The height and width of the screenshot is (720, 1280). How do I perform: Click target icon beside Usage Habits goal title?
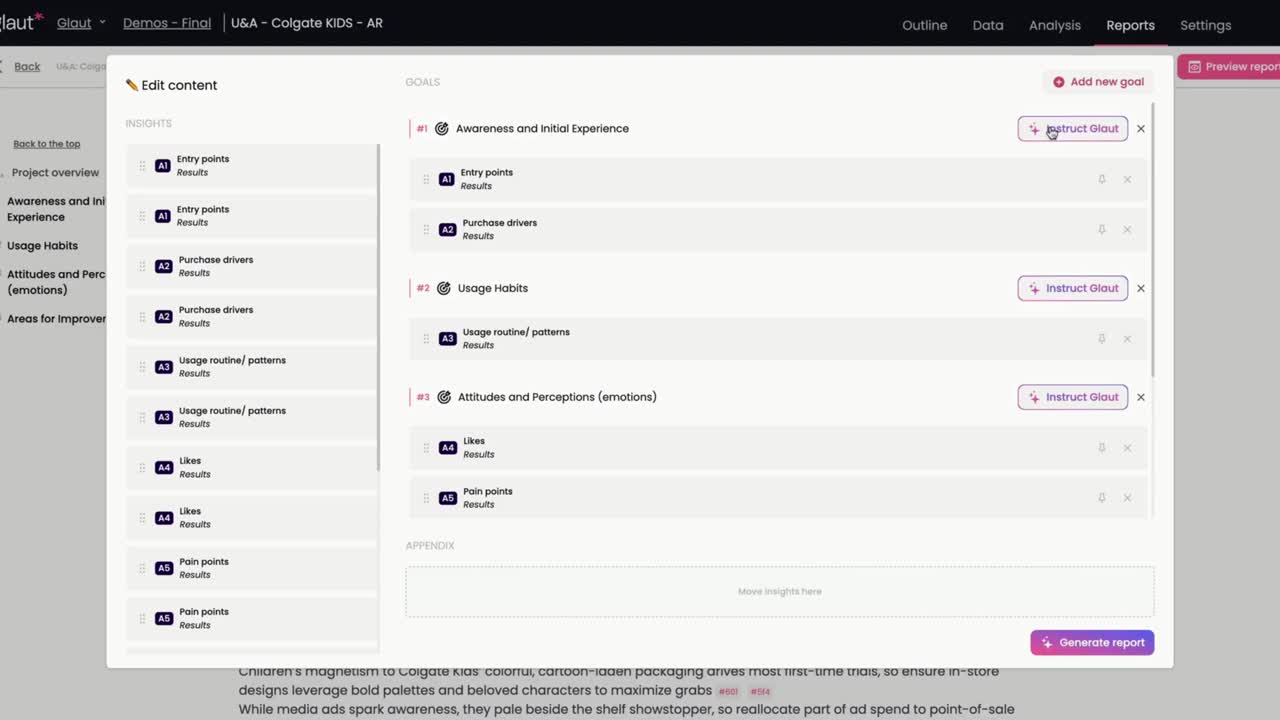(x=444, y=288)
